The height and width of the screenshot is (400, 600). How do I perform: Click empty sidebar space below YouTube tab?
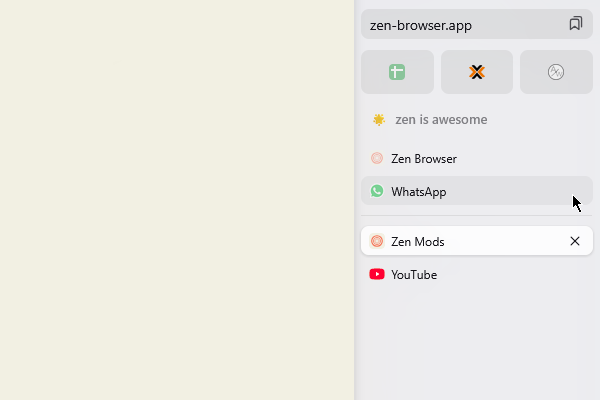tap(477, 344)
